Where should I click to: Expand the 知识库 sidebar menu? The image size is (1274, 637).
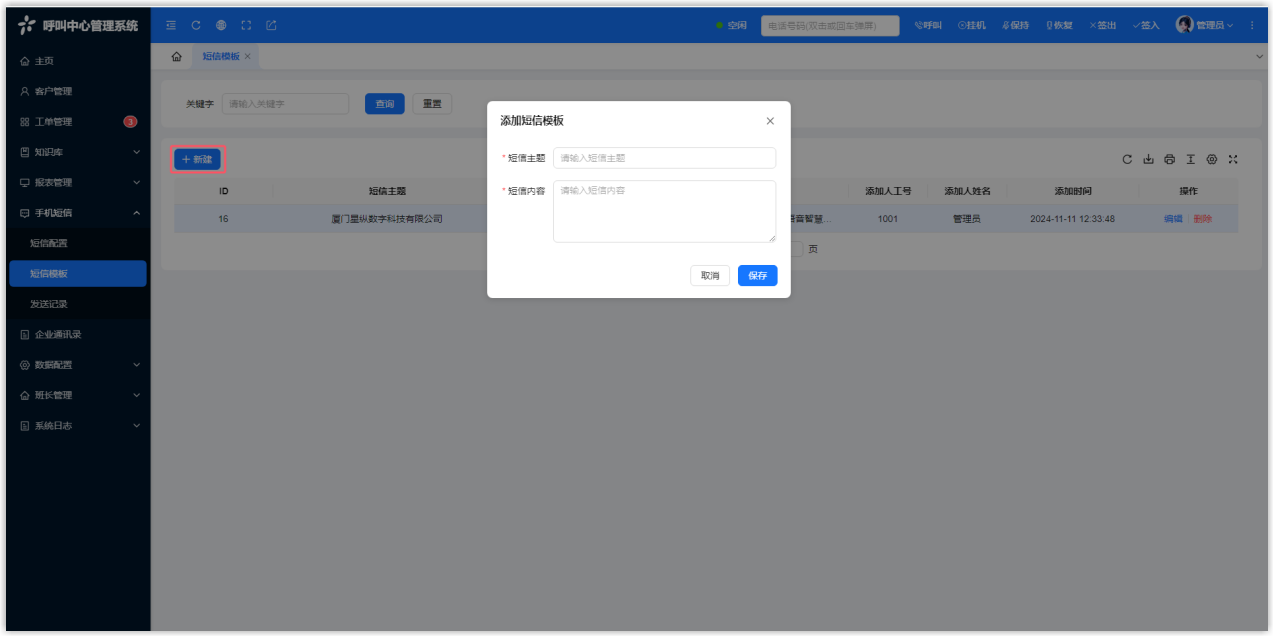click(78, 152)
